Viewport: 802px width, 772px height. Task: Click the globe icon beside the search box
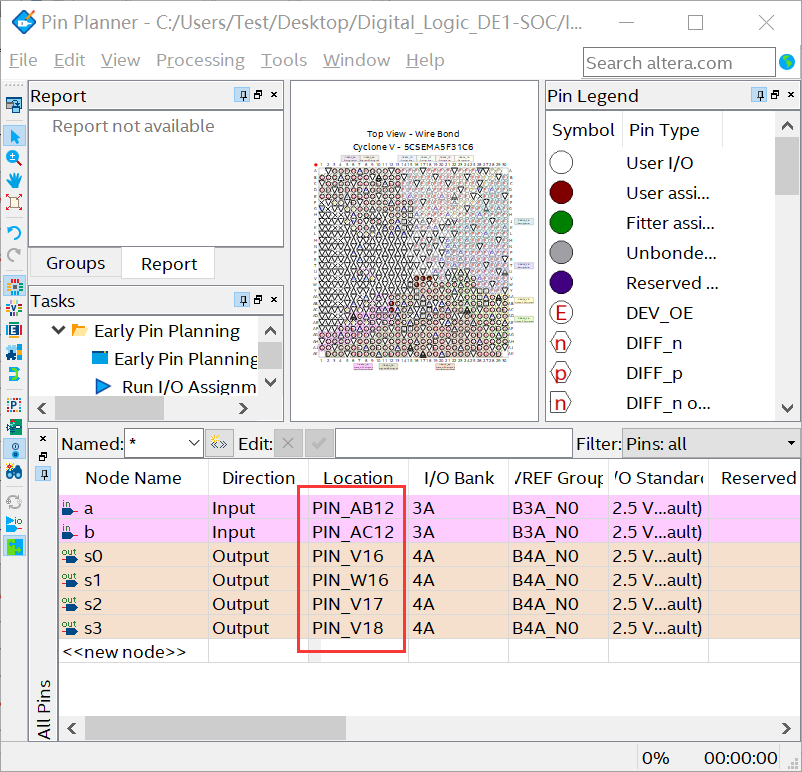787,62
